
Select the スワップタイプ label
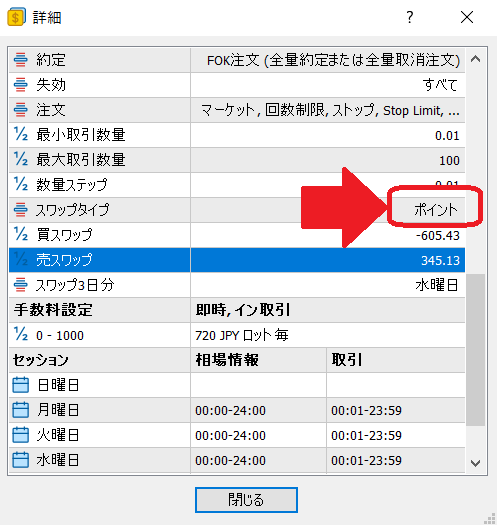coord(72,210)
